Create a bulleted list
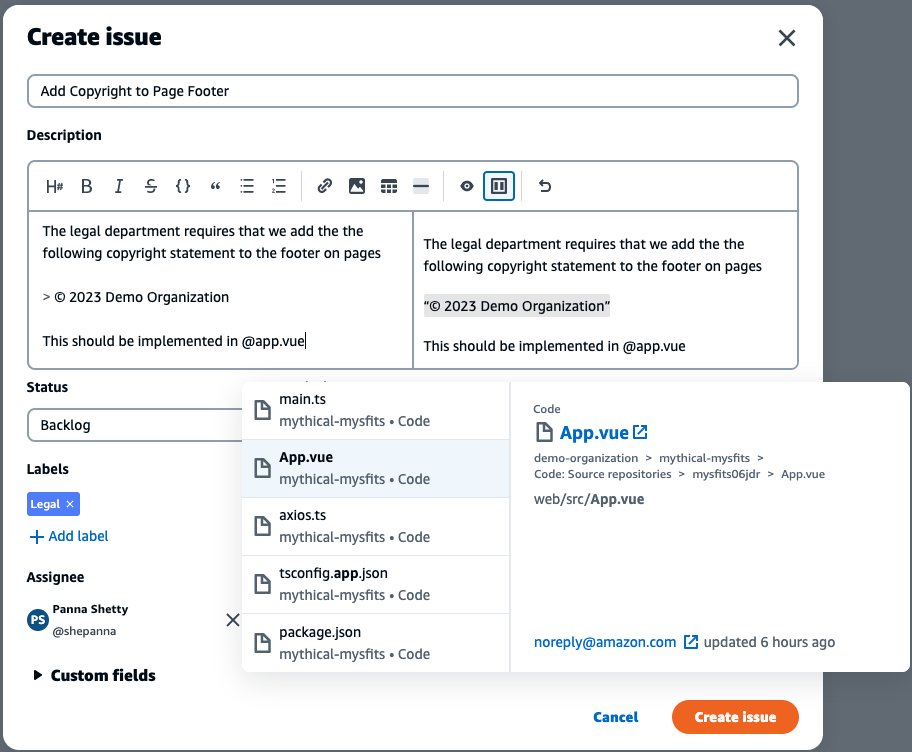Viewport: 912px width, 752px height. click(x=246, y=185)
